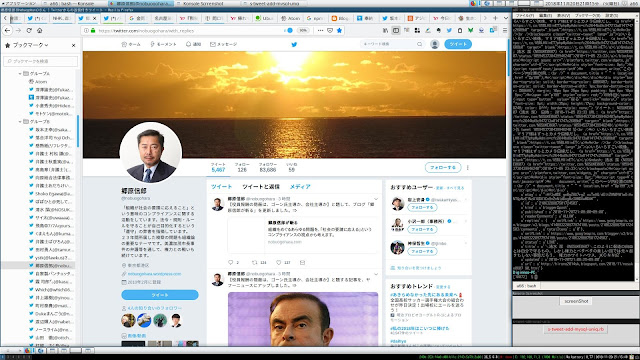Open the first tweet's dropdown chevron
This screenshot has height=360, width=640.
376,199
